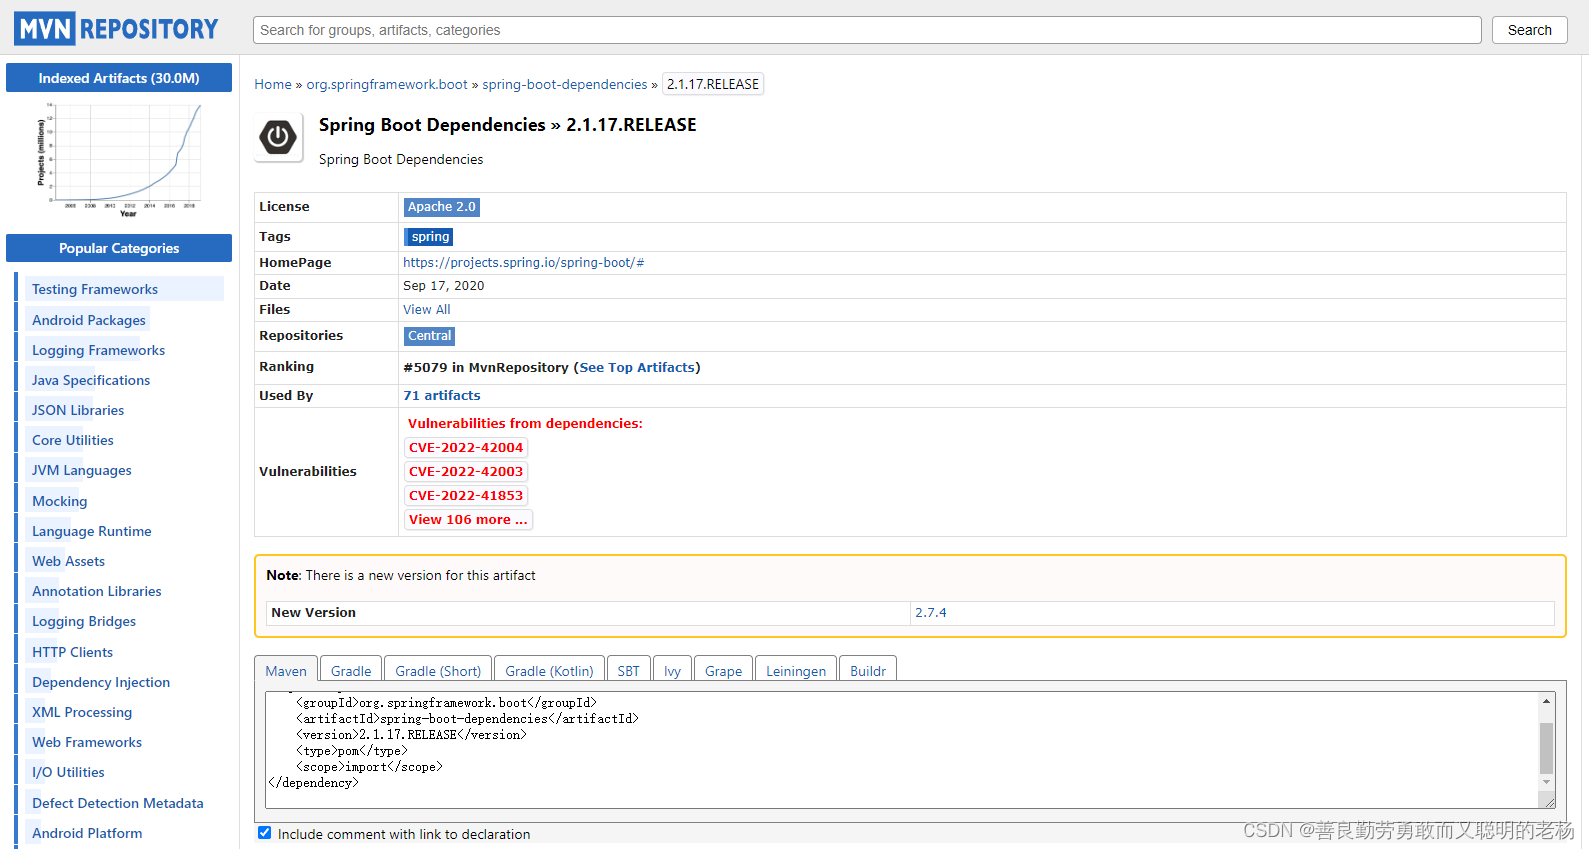1589x849 pixels.
Task: Open CVE-2022-42003 vulnerability
Action: click(x=466, y=472)
